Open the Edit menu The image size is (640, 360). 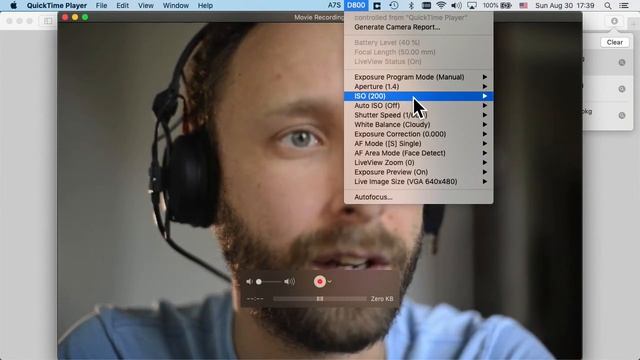click(x=122, y=5)
